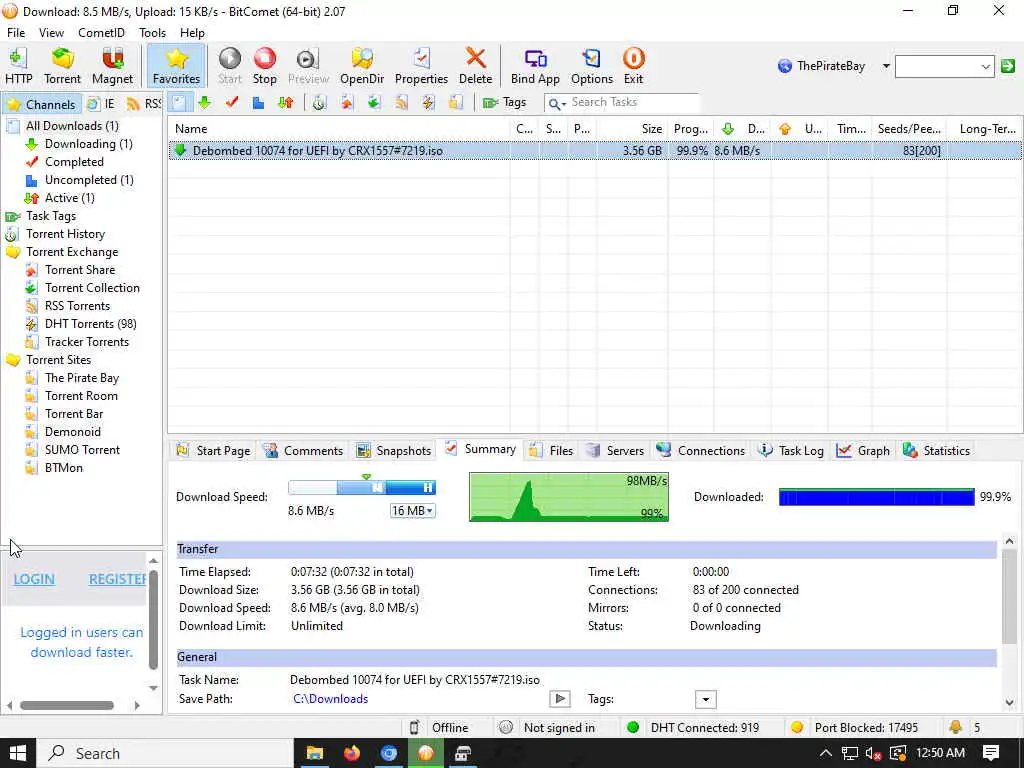Image resolution: width=1024 pixels, height=768 pixels.
Task: Delete the selected task via red X
Action: 475,66
